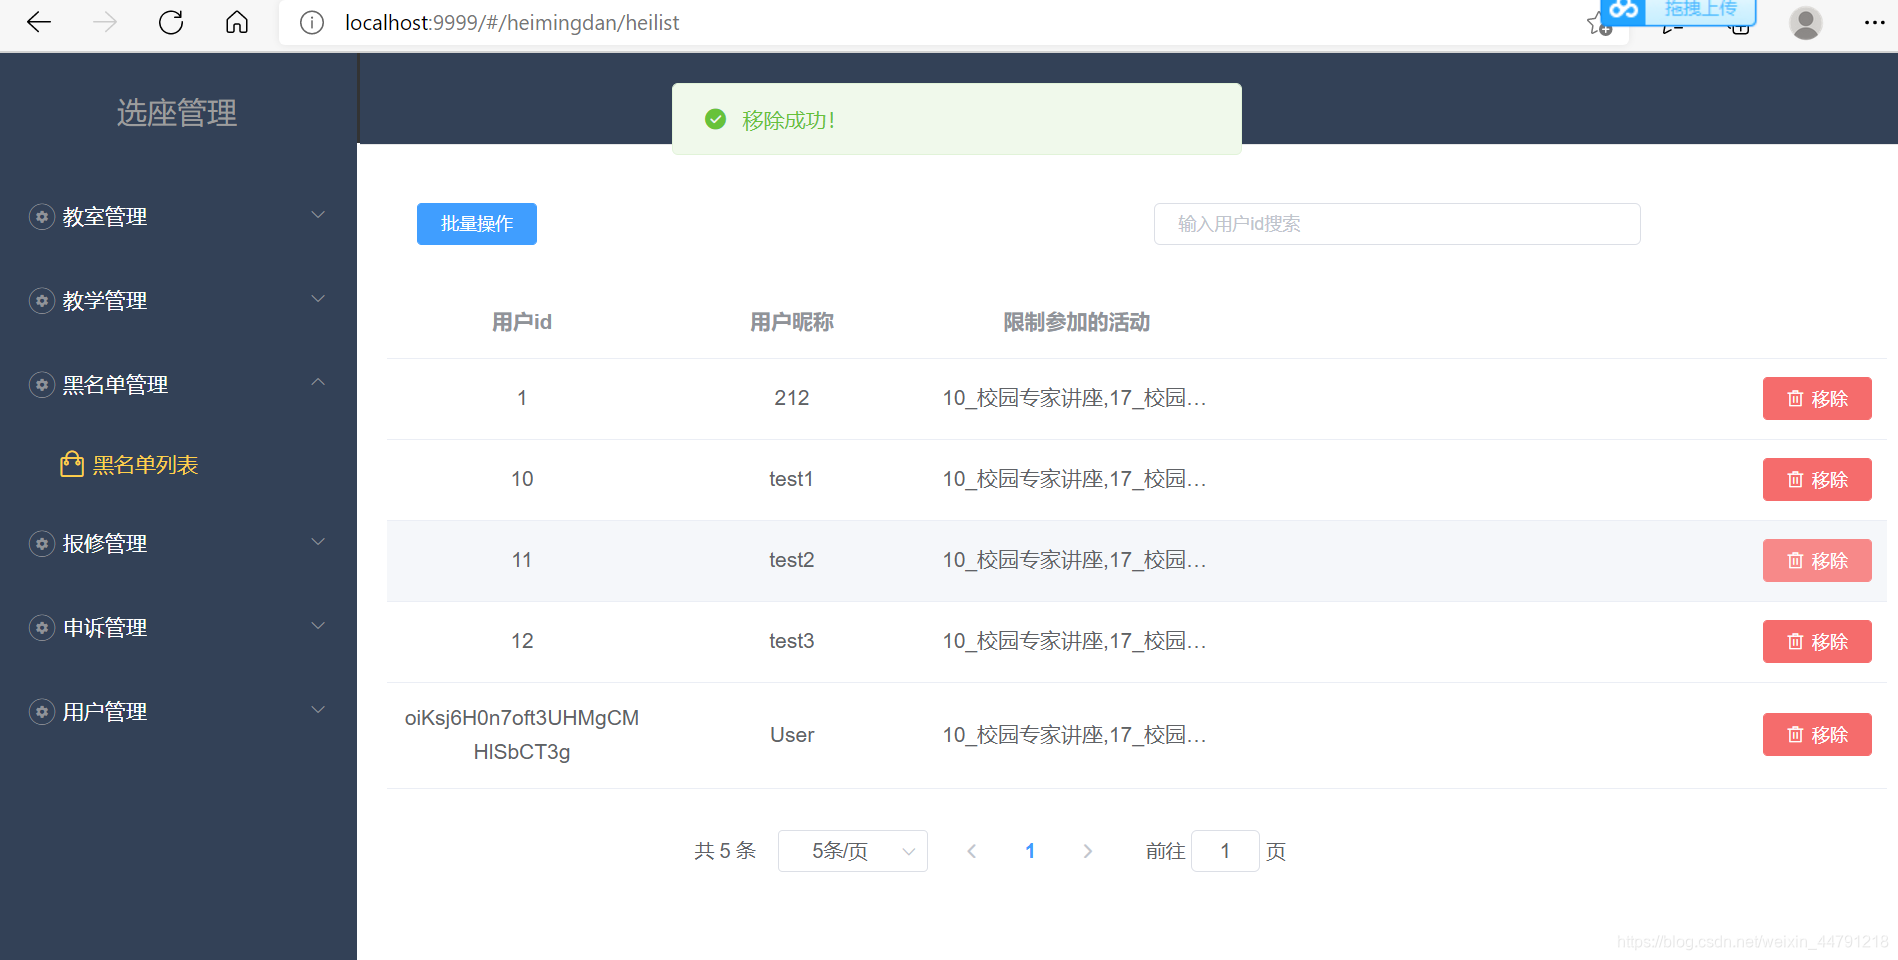Select the 黑名单管理 sidebar menu

(178, 384)
